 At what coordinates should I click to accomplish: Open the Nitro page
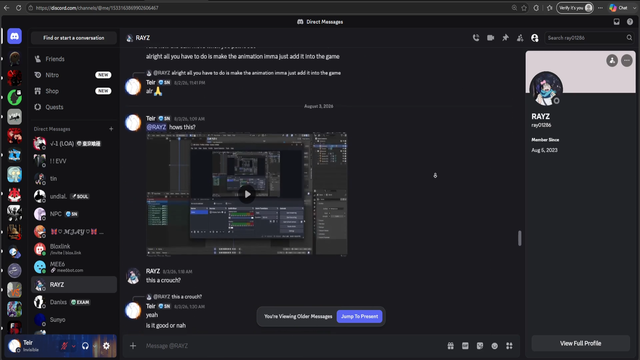(74, 75)
